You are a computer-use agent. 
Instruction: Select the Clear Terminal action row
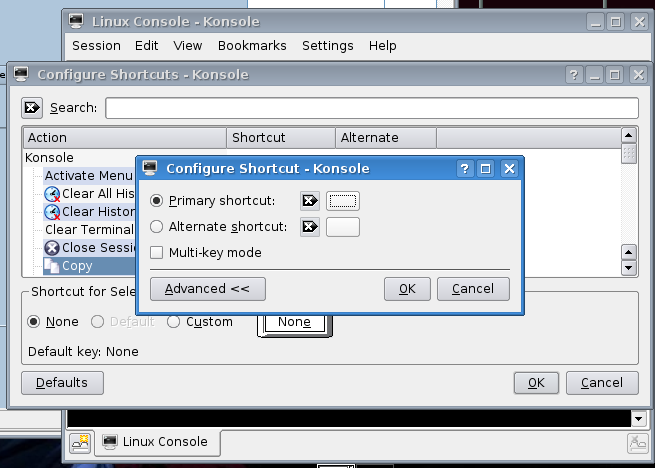pos(89,230)
